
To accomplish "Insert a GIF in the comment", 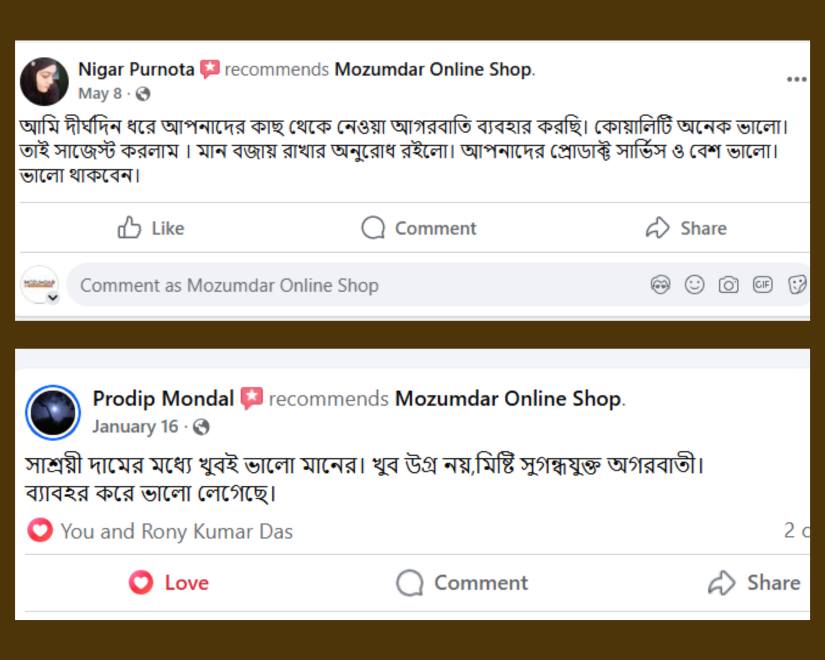I will tap(763, 285).
